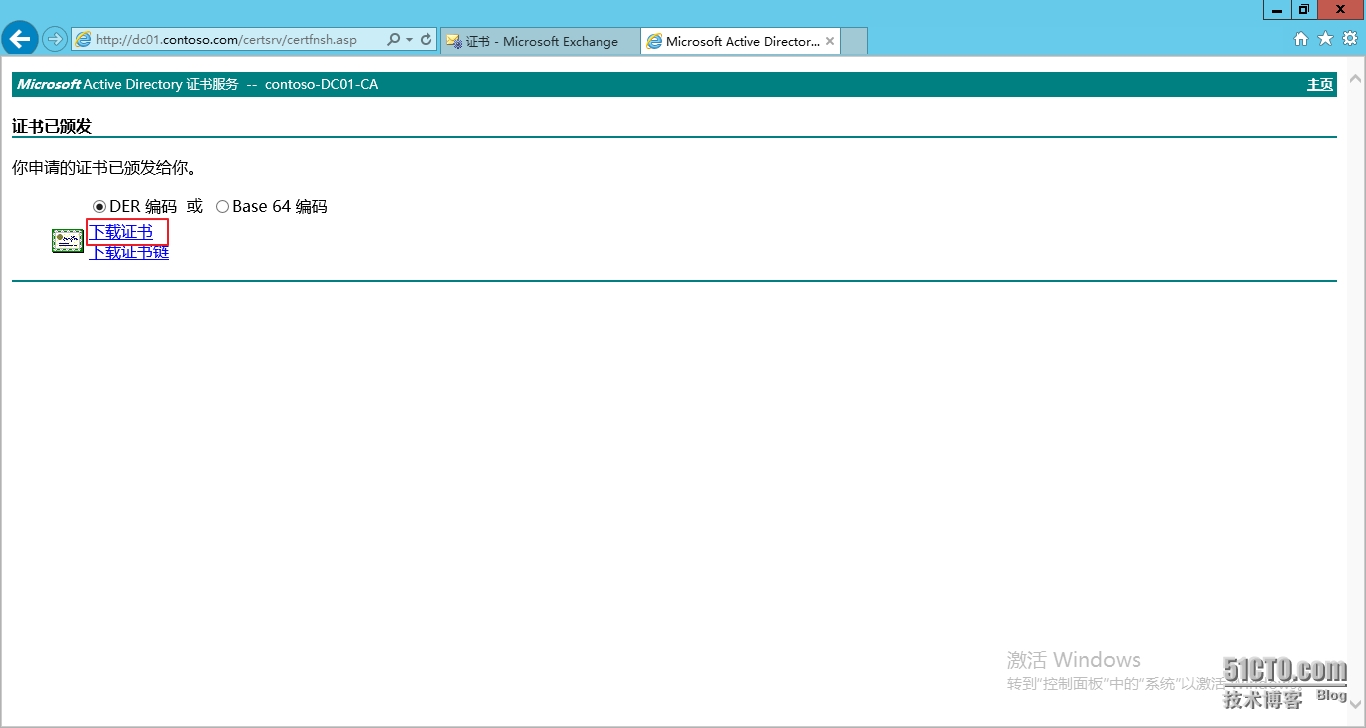Expand the address bar search dropdown arrow
1366x728 pixels.
pyautogui.click(x=409, y=40)
